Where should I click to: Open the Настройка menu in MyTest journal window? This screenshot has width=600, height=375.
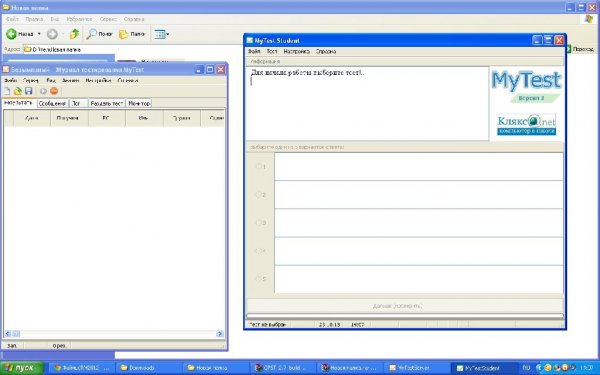[x=98, y=81]
